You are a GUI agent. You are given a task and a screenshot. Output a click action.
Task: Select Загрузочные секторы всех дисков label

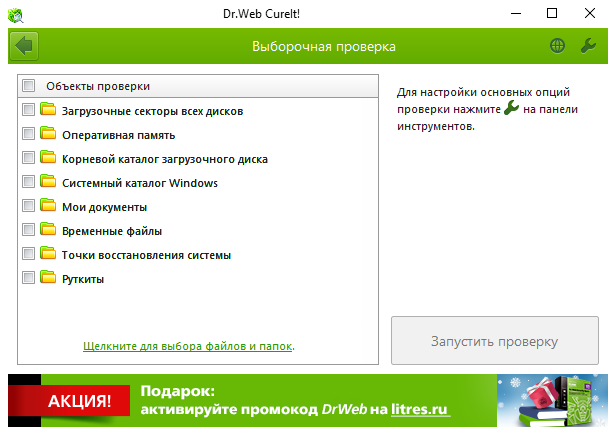click(x=152, y=111)
